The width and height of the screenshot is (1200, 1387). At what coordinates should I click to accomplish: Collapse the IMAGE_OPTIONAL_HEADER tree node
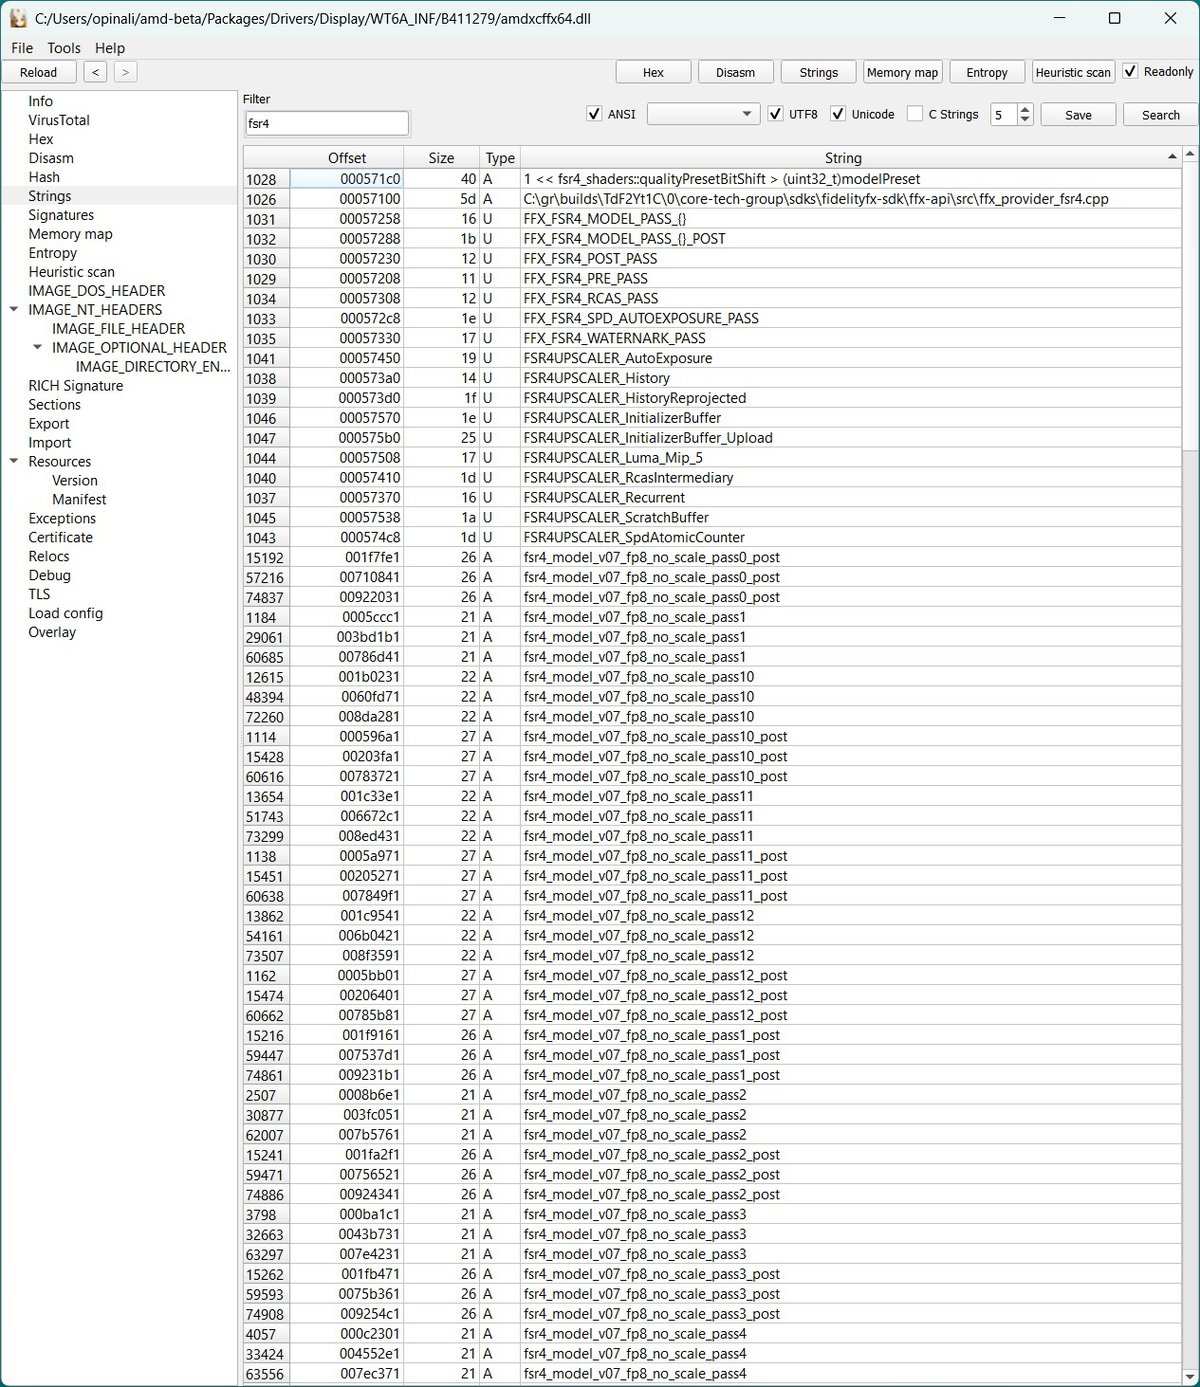38,348
